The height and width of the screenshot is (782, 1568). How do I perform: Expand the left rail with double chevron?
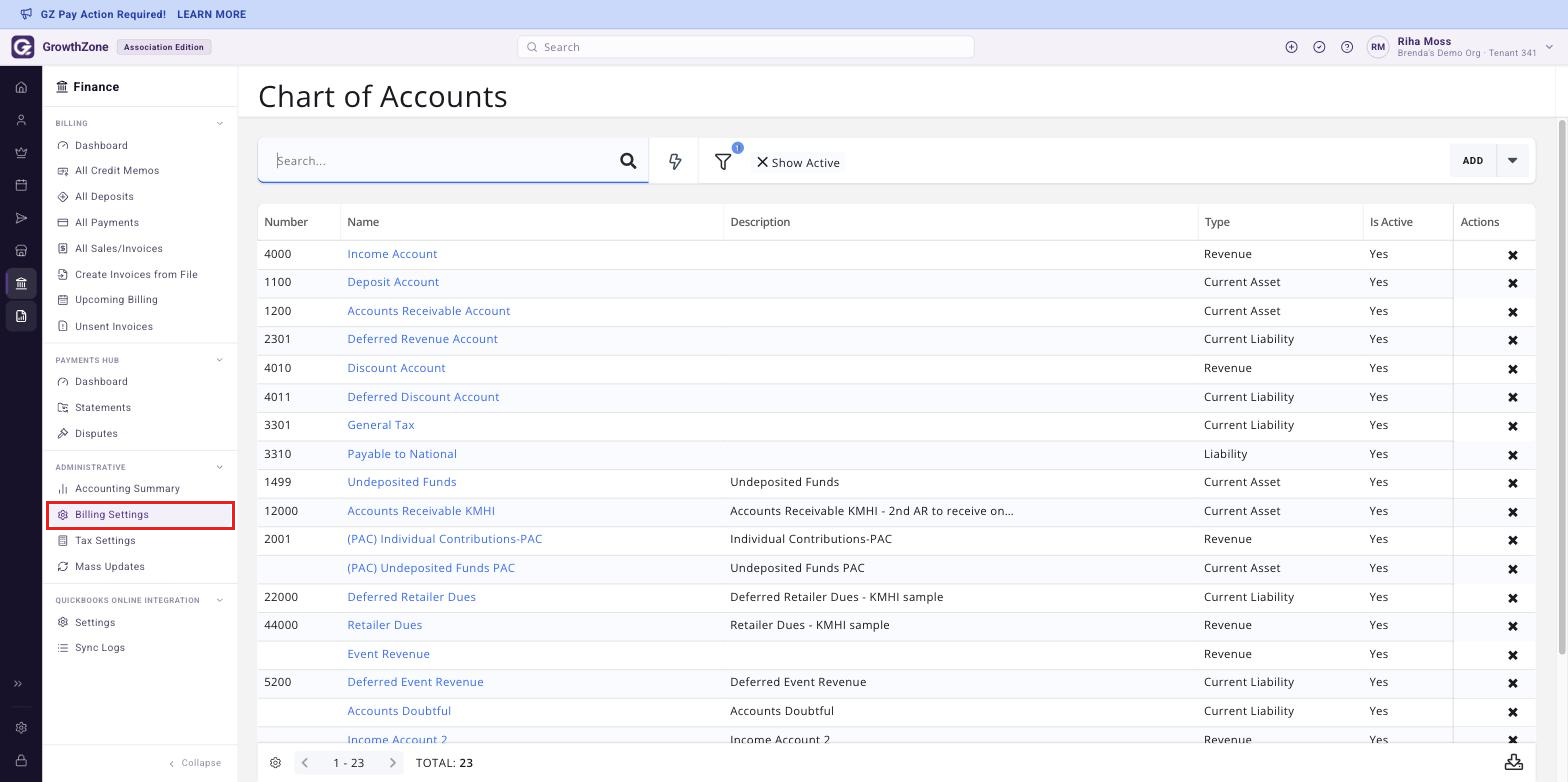[18, 684]
